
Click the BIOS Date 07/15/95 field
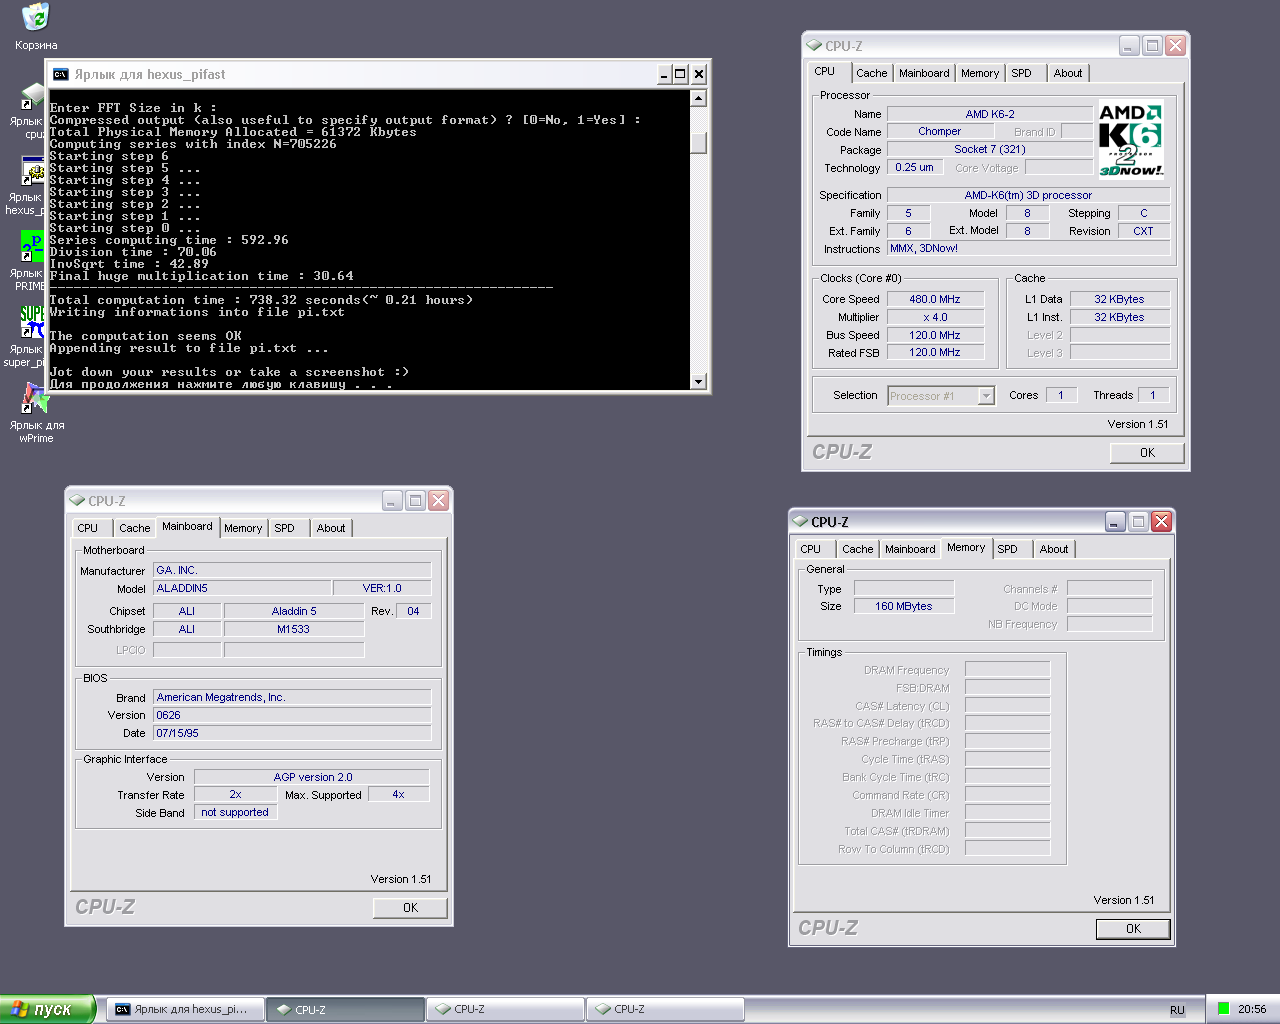click(292, 733)
